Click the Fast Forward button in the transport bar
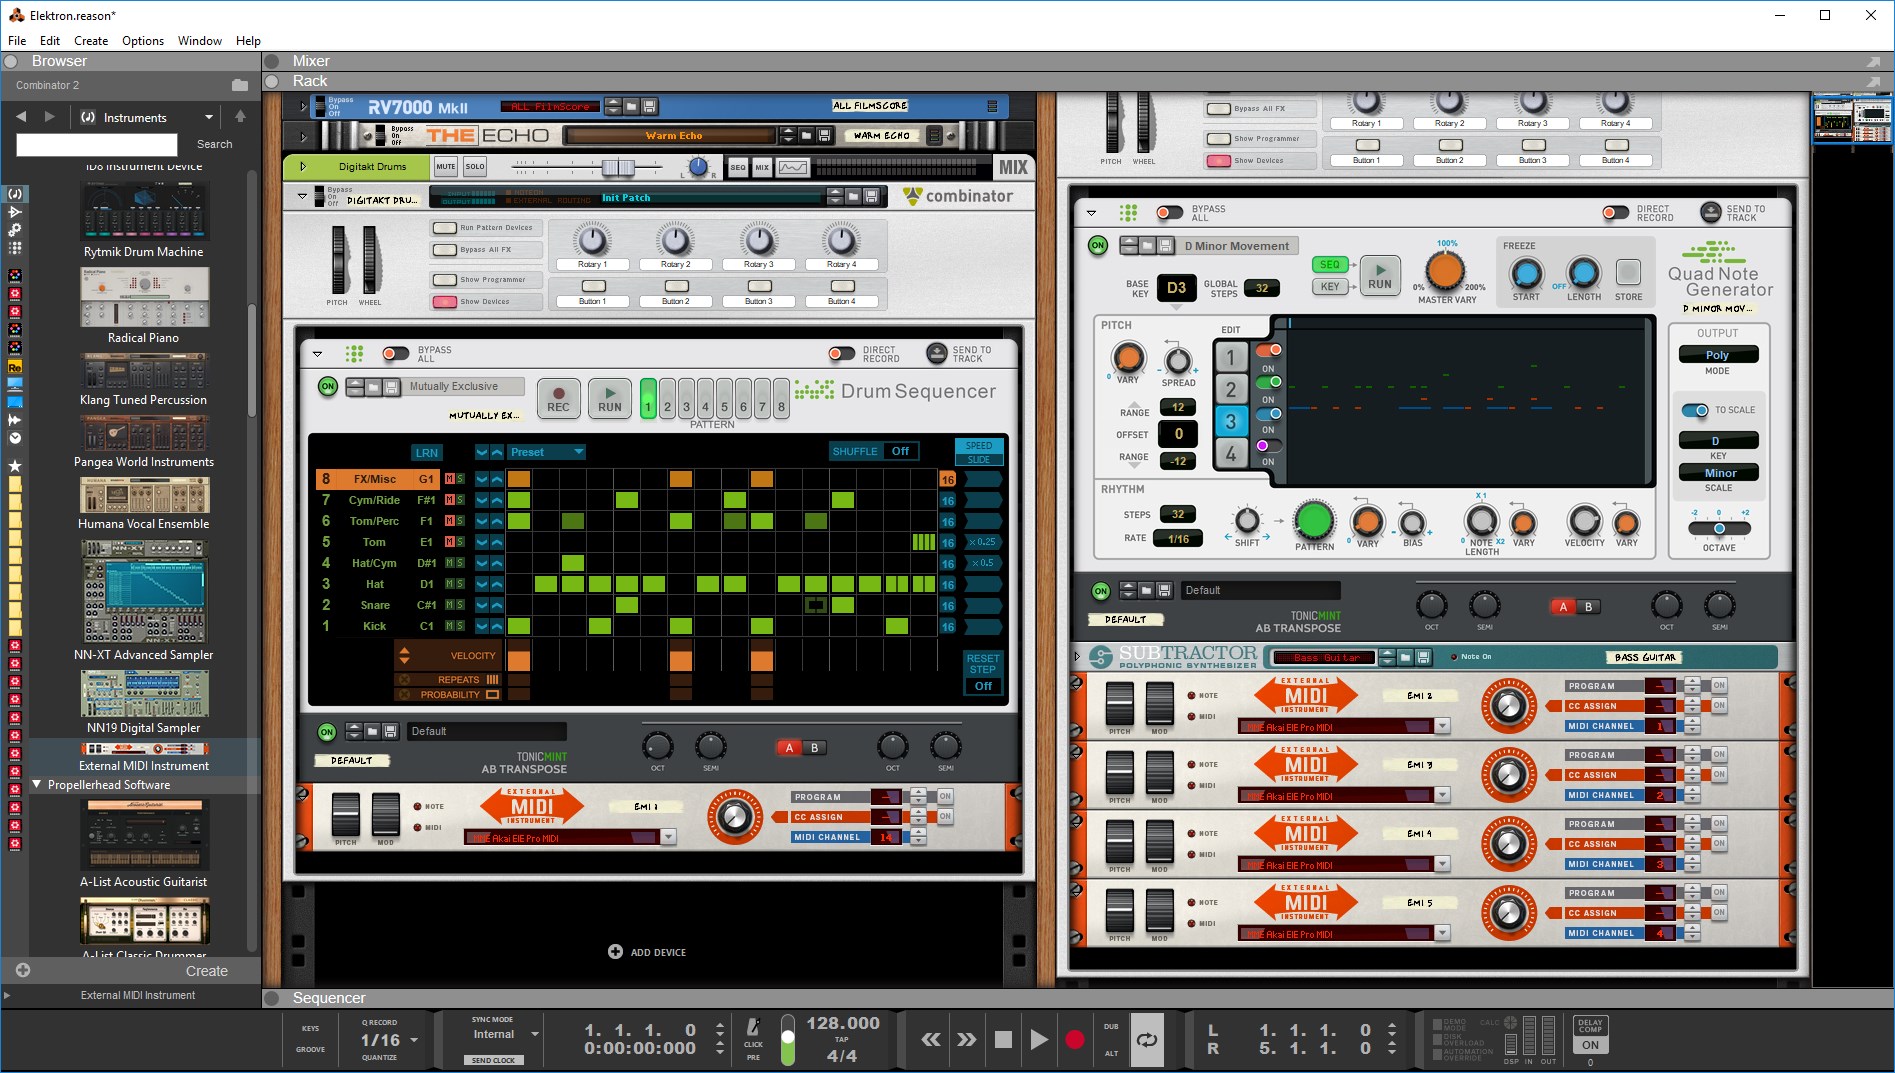 966,1040
